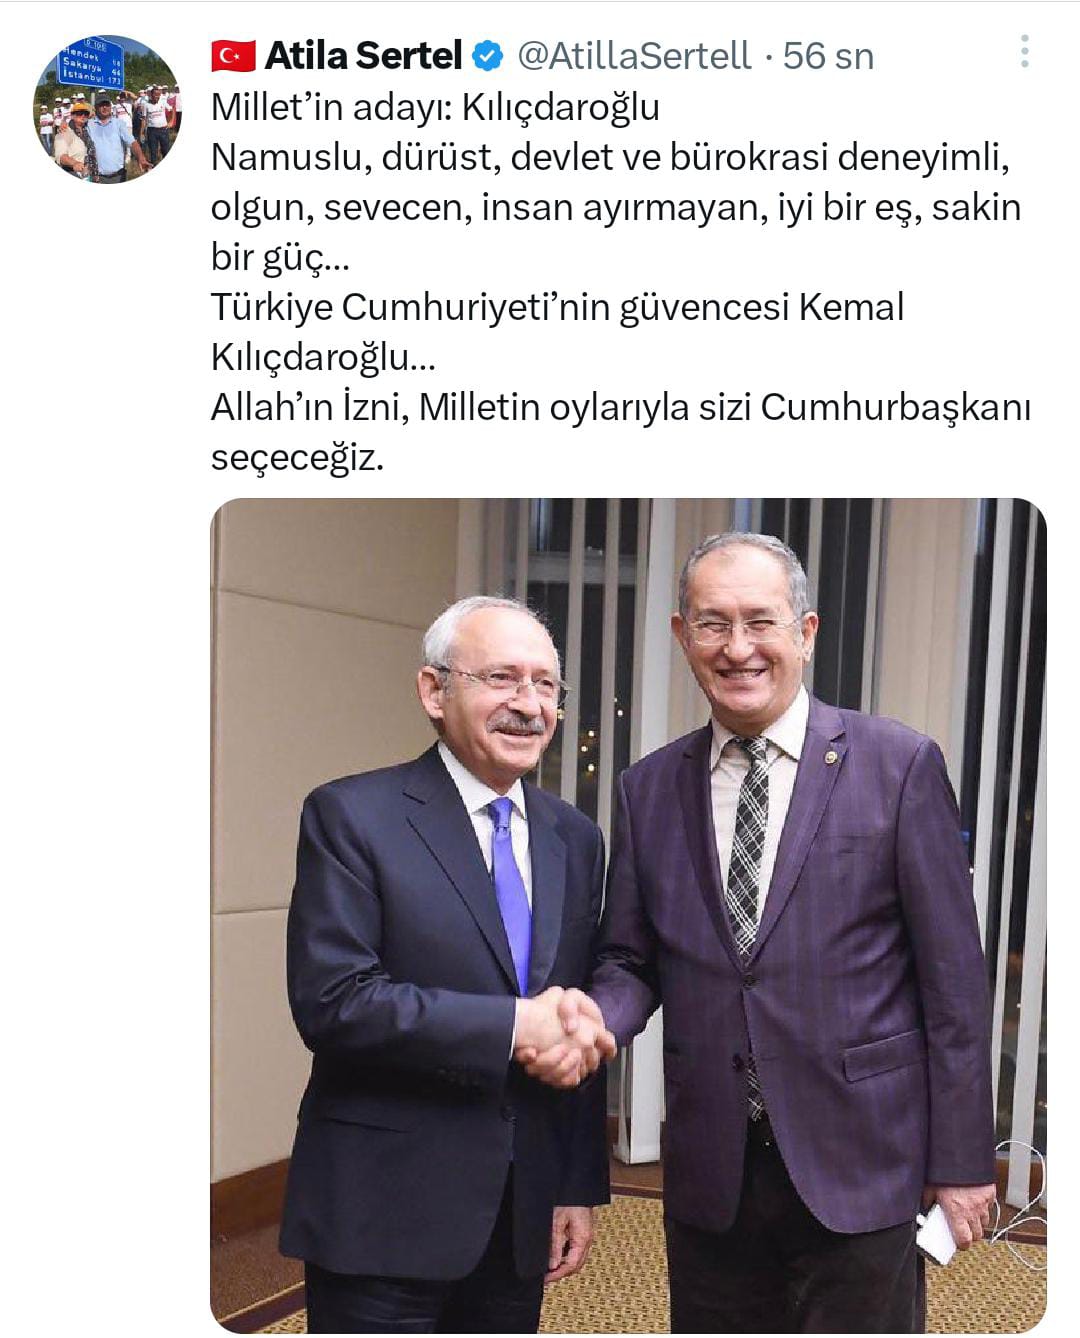Viewport: 1080px width, 1338px height.
Task: Click the text line starting with Namuslu, dürüst
Action: (607, 157)
